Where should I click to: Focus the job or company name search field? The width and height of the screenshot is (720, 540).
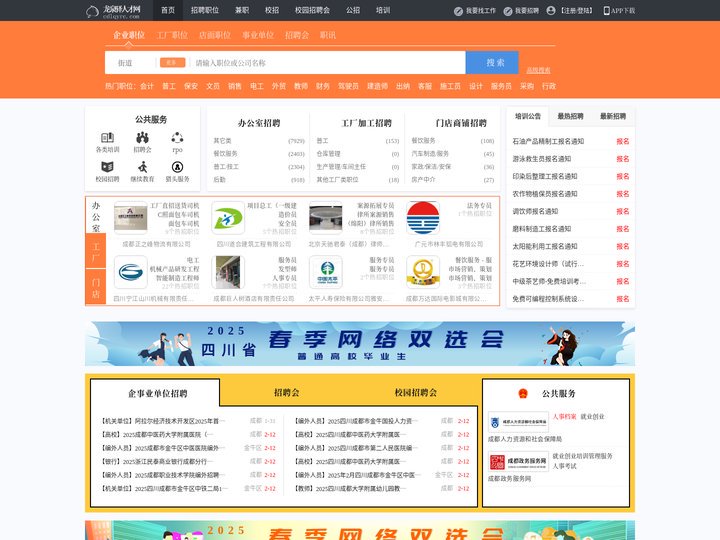click(x=328, y=63)
